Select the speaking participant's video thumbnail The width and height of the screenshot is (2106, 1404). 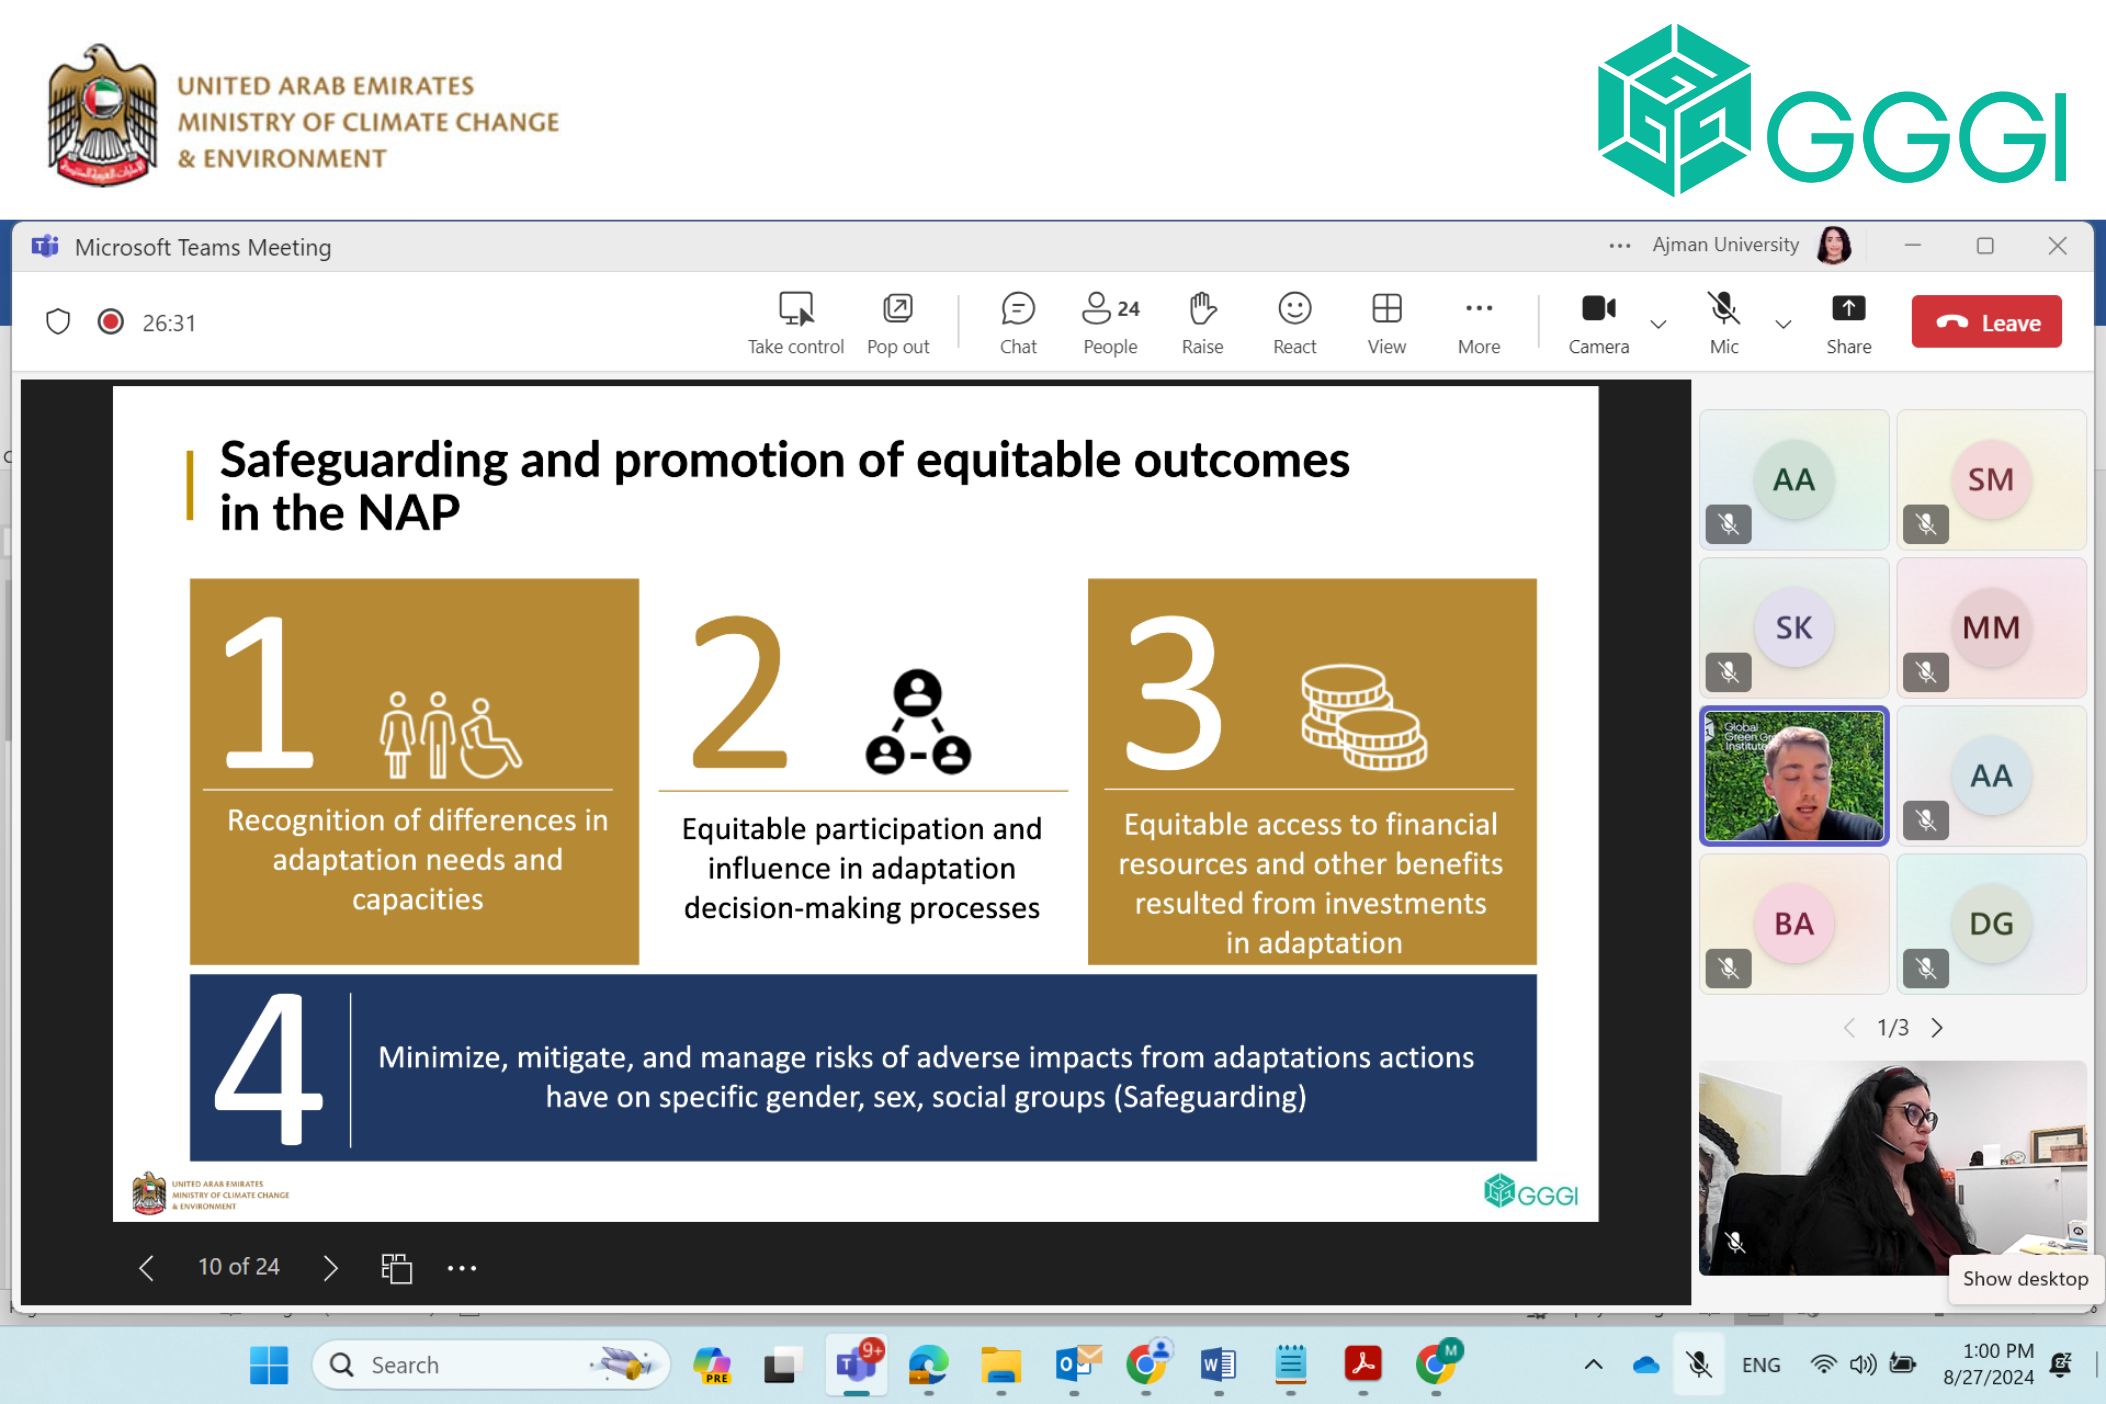point(1793,776)
